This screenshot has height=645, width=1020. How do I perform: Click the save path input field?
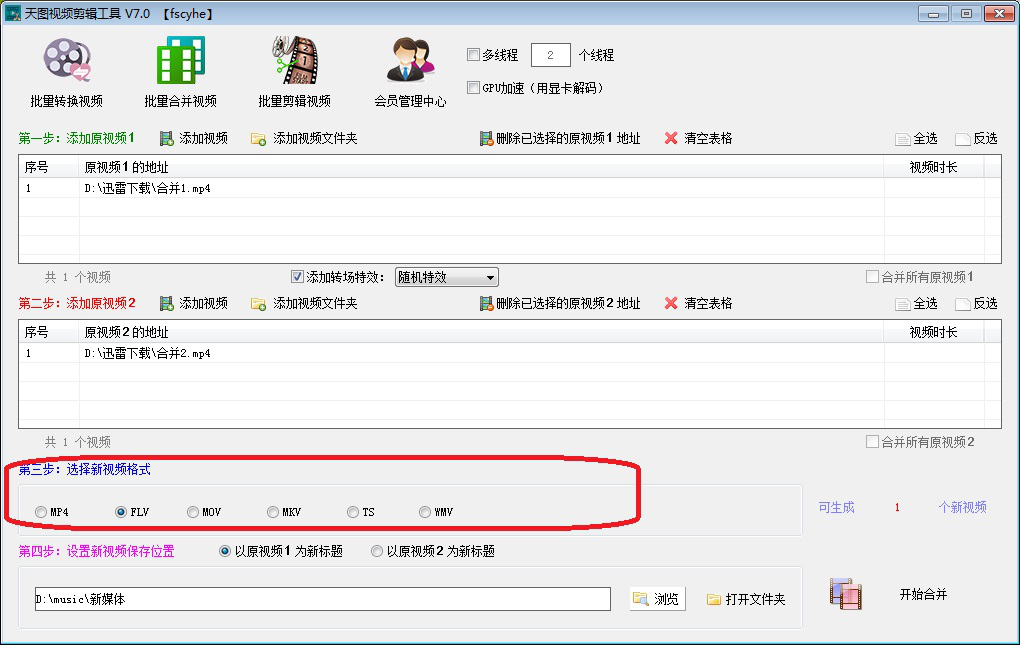(323, 599)
